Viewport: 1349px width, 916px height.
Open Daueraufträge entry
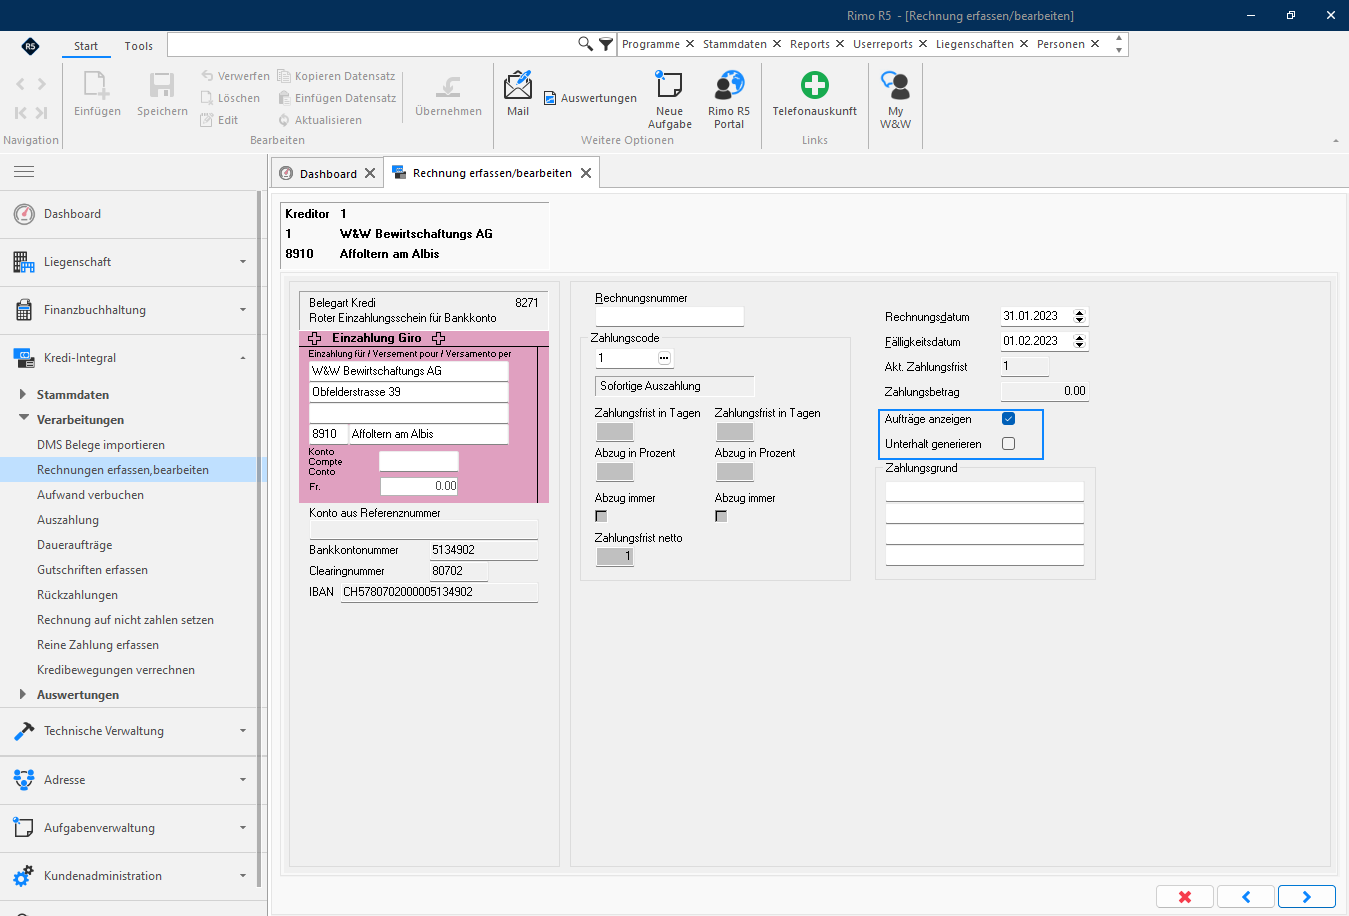[75, 545]
